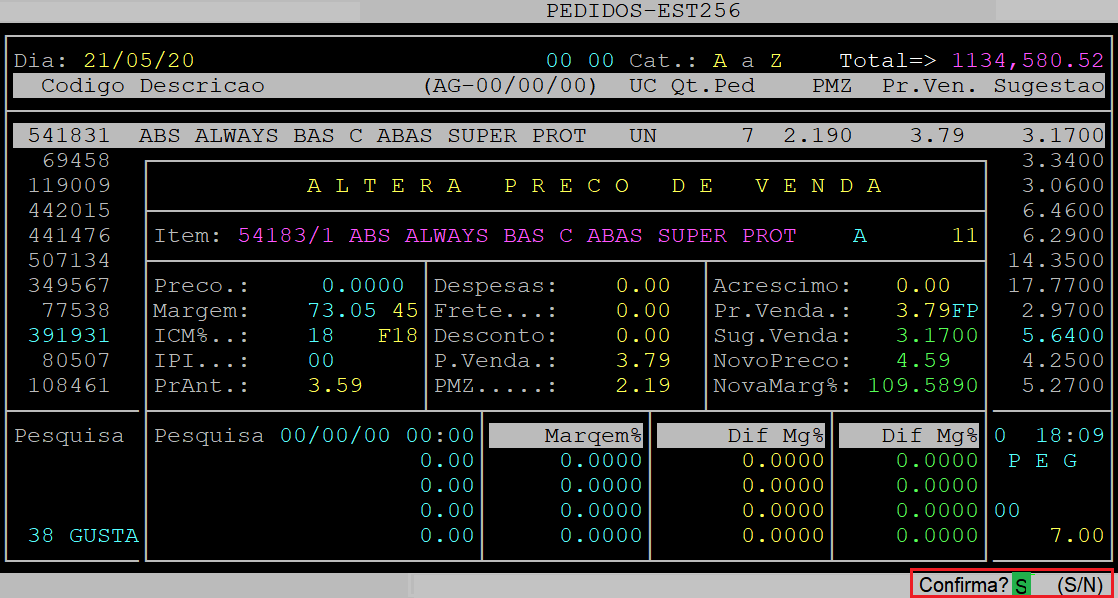The width and height of the screenshot is (1118, 598).
Task: Click the PrAnt value 3.59
Action: point(334,385)
